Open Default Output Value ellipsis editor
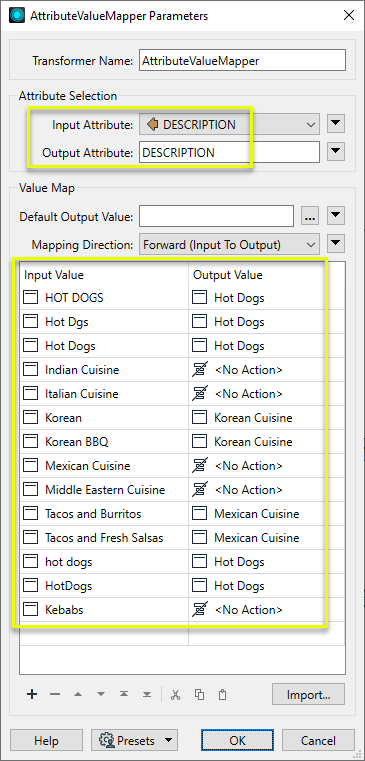Image resolution: width=365 pixels, height=761 pixels. pyautogui.click(x=310, y=216)
